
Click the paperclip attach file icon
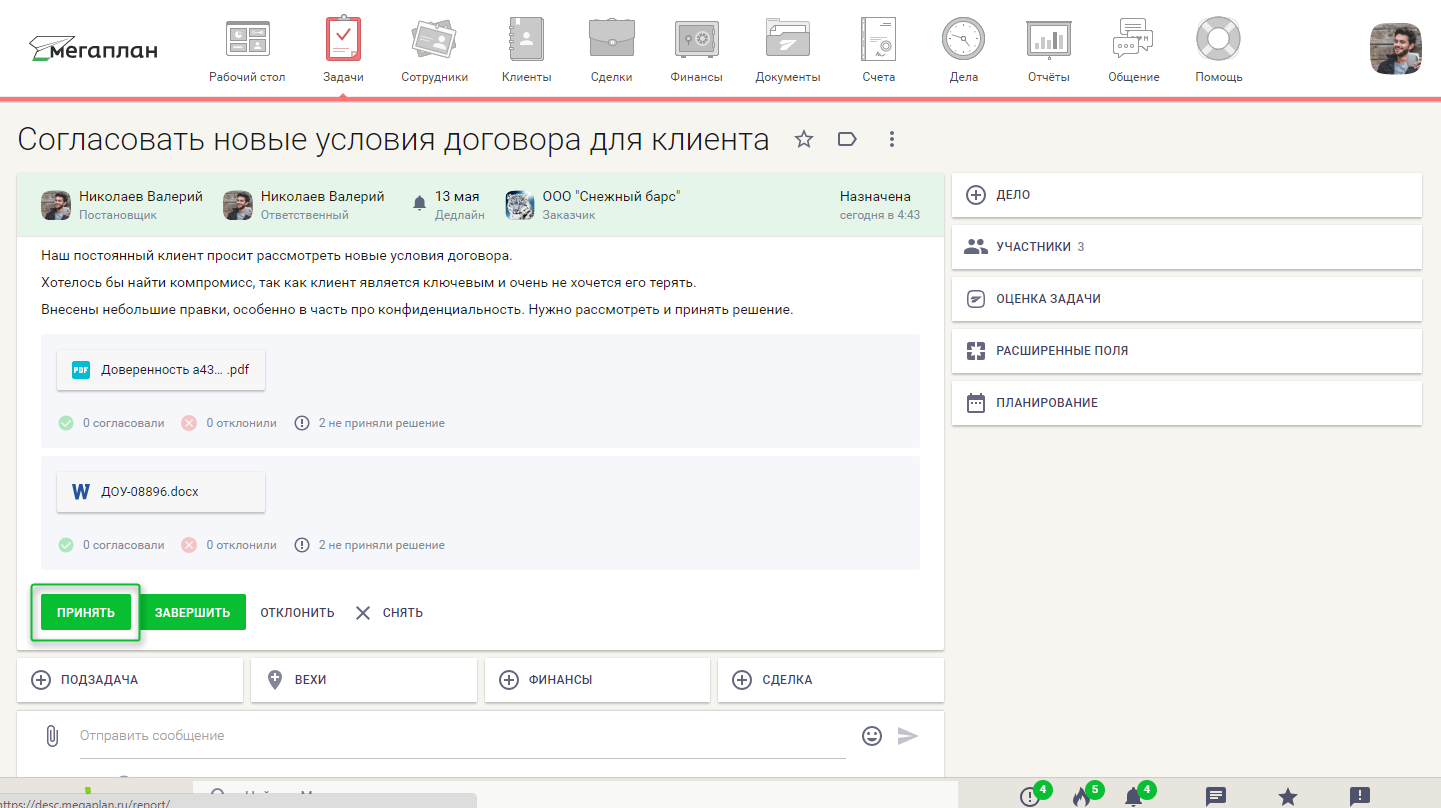coord(52,736)
